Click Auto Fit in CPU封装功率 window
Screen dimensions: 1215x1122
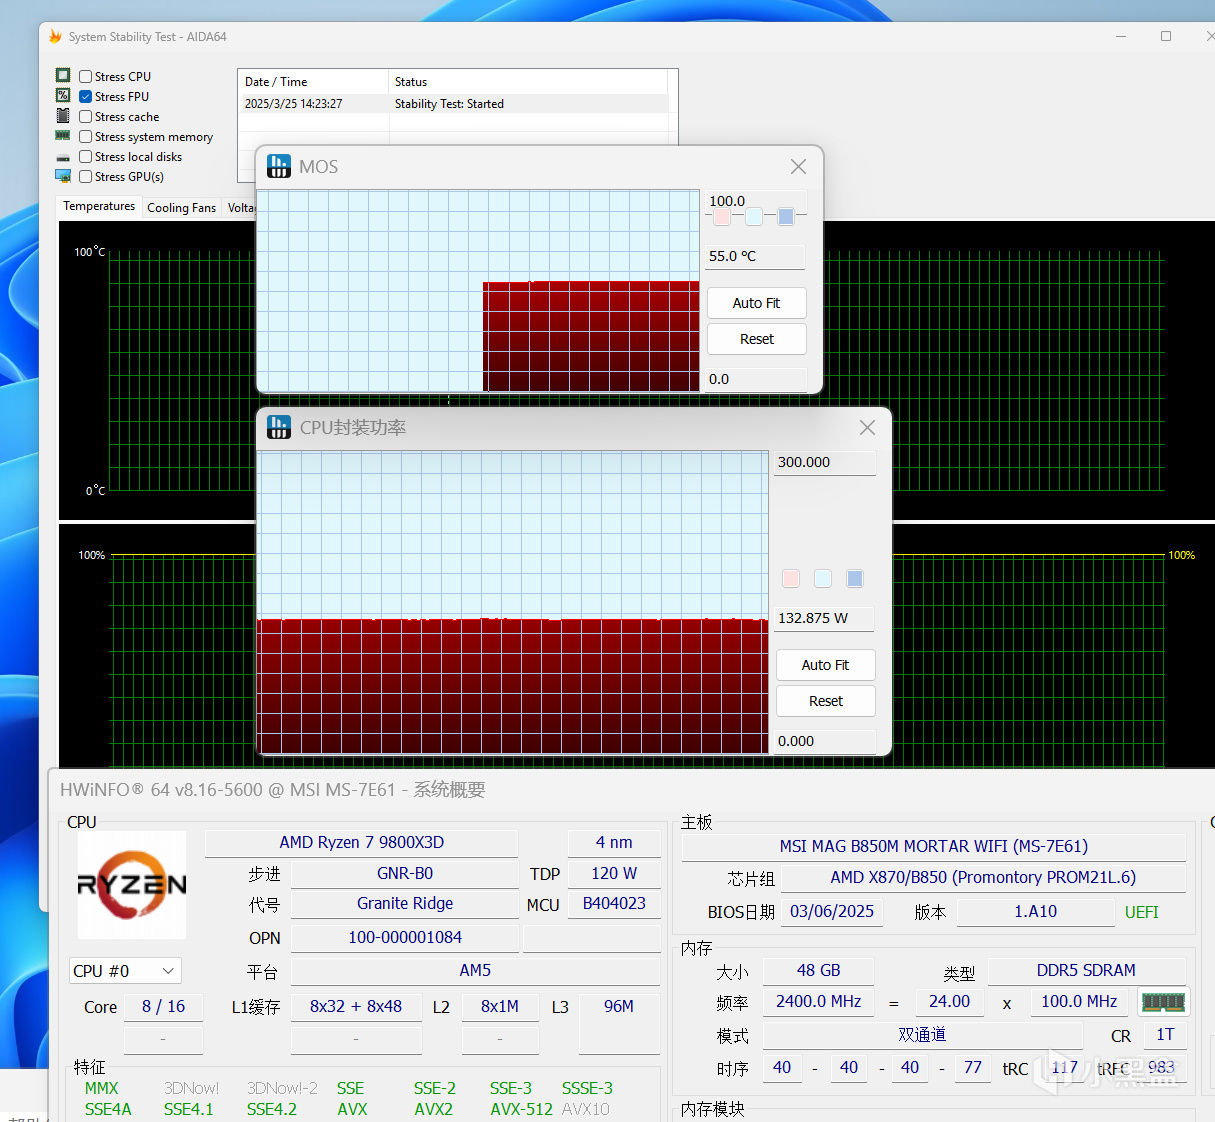click(825, 665)
